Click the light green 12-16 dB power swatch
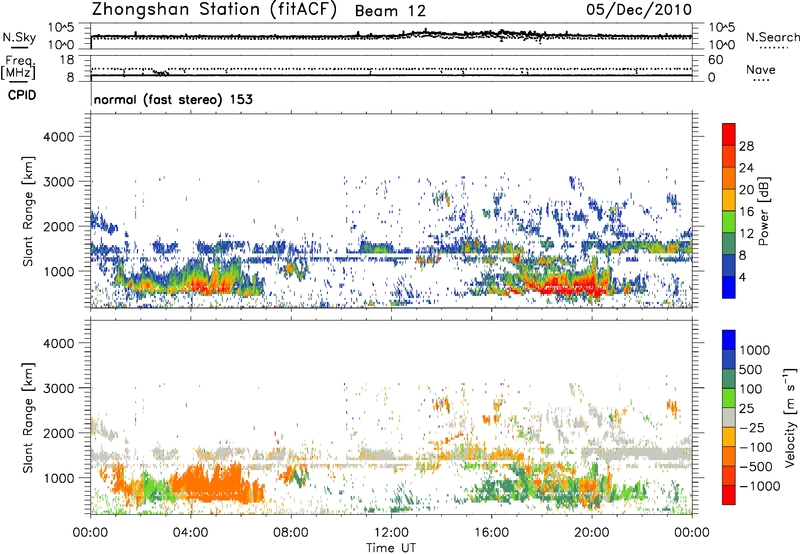800x554 pixels. (x=729, y=221)
